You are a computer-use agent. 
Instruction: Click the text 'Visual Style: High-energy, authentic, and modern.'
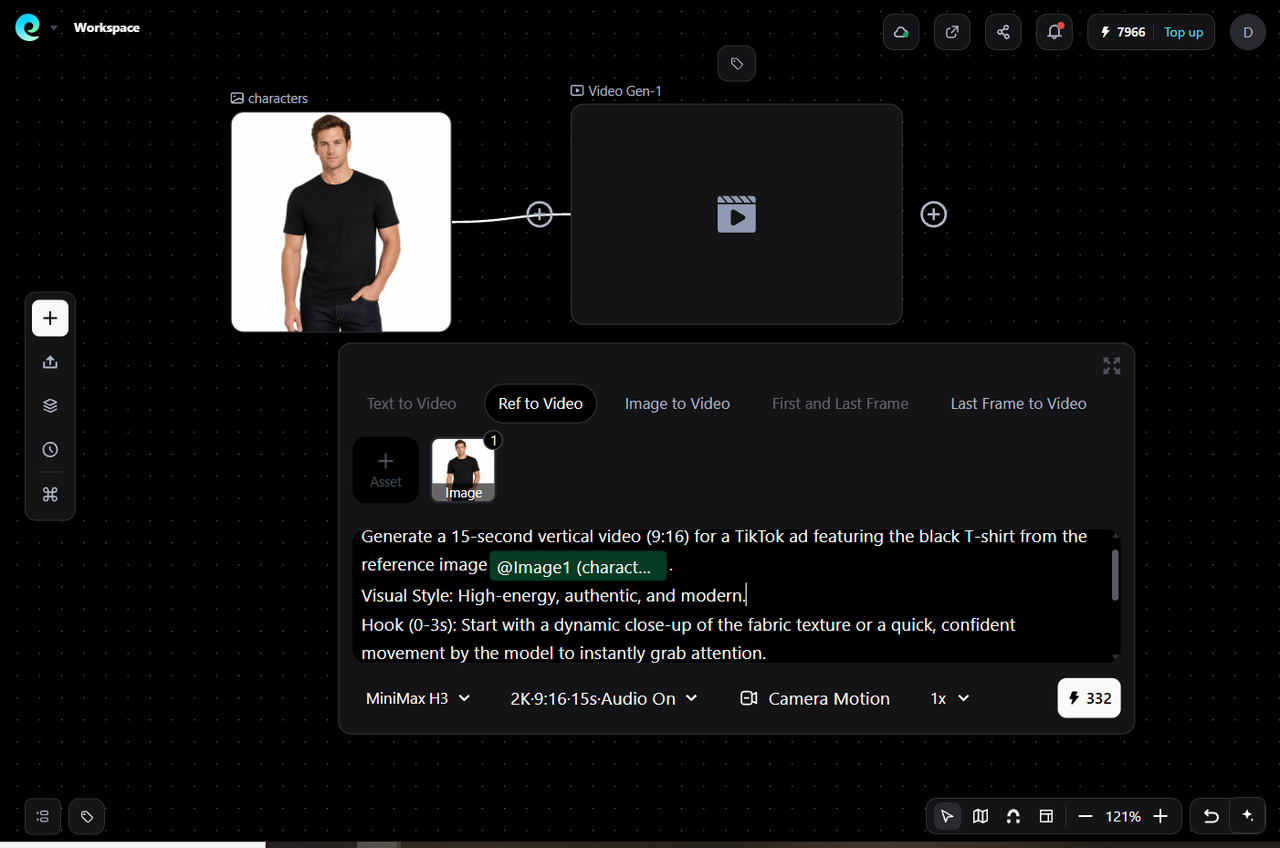[x=553, y=596]
